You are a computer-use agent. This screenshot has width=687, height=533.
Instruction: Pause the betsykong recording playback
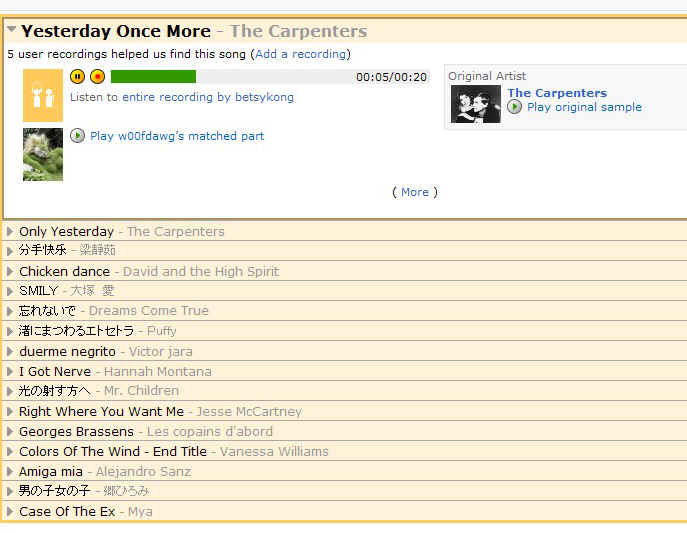pos(78,77)
